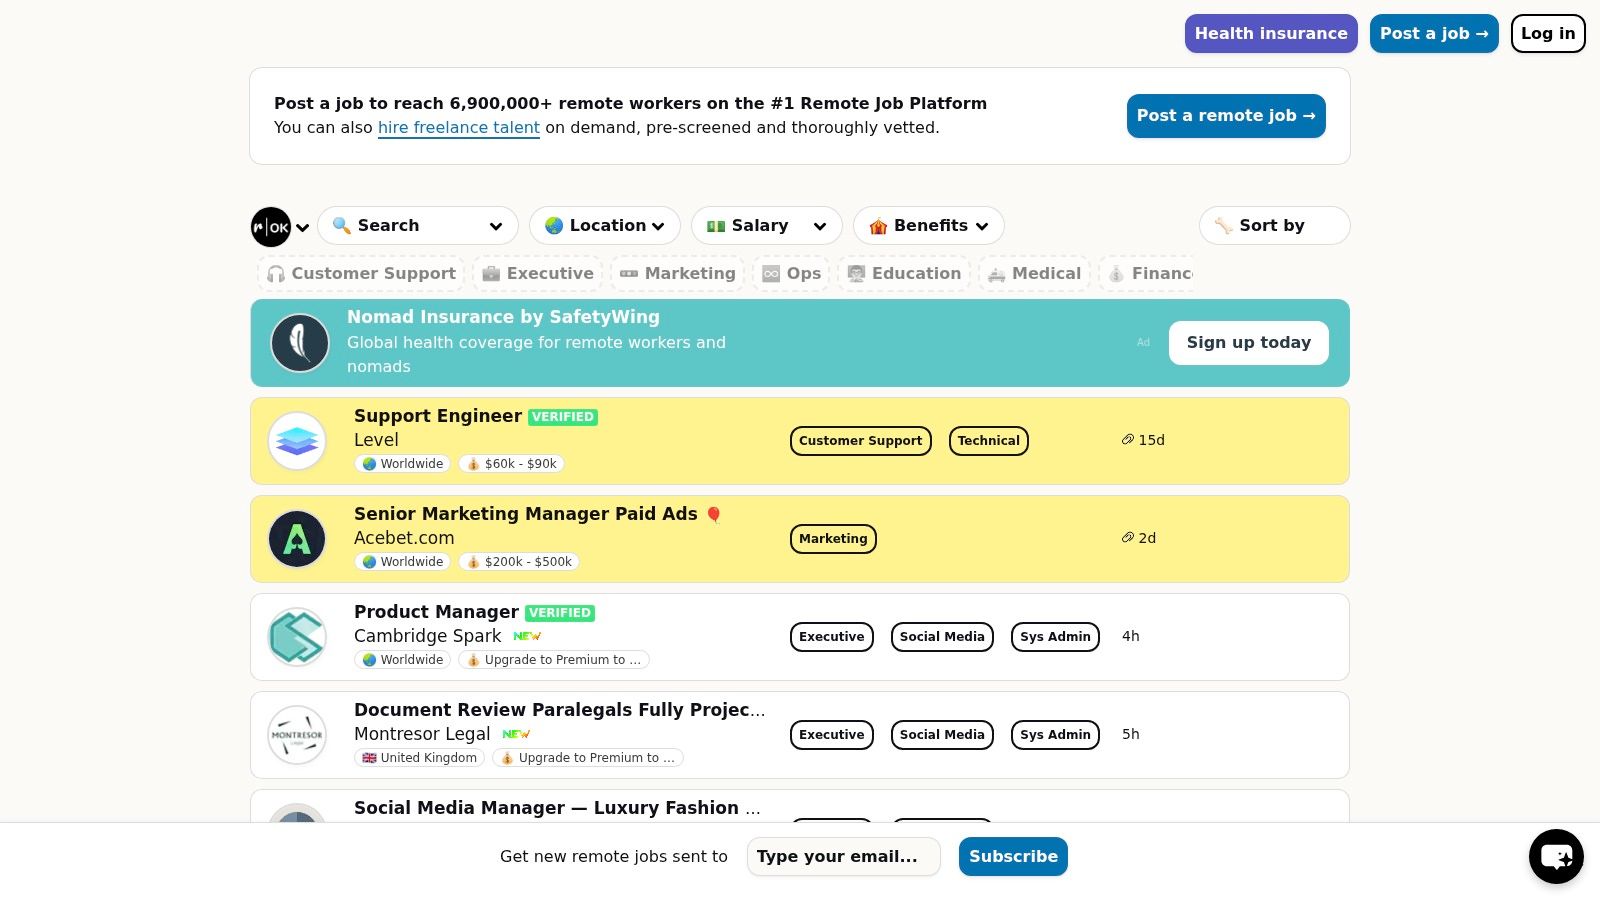Screen dimensions: 1600x900
Task: Expand the Search dropdown
Action: 495,226
